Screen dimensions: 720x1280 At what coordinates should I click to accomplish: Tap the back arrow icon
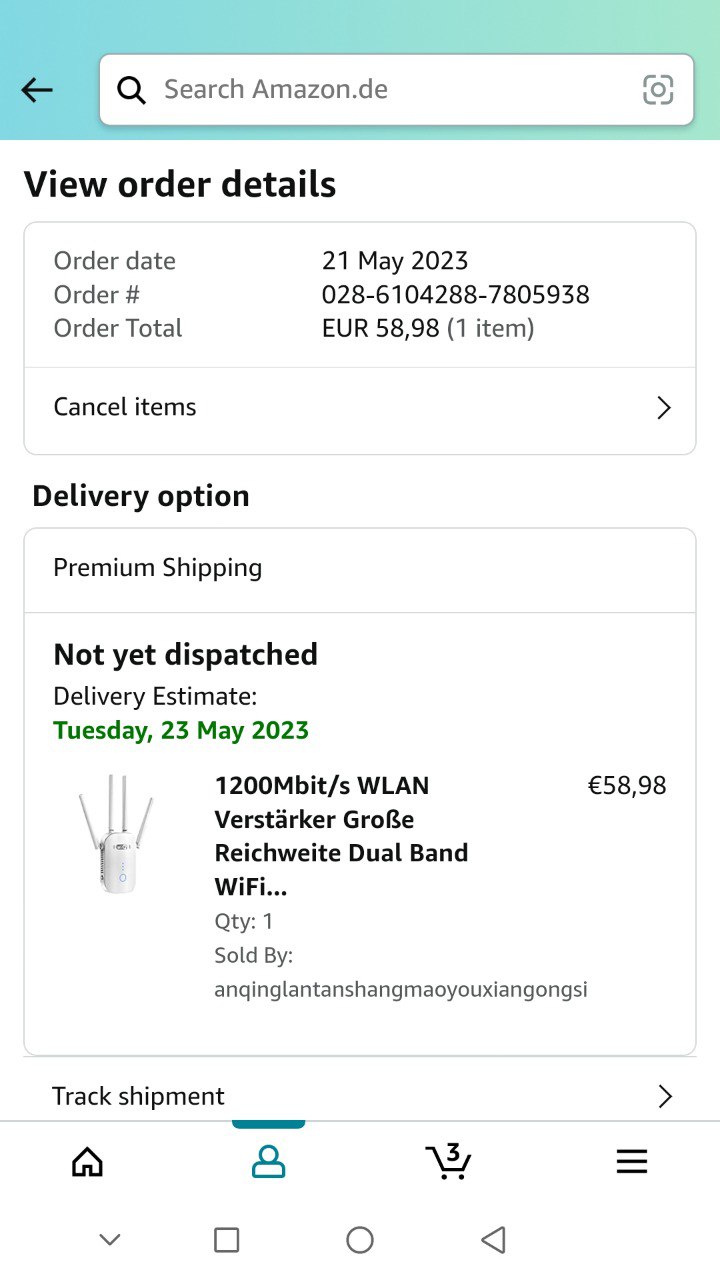click(37, 90)
